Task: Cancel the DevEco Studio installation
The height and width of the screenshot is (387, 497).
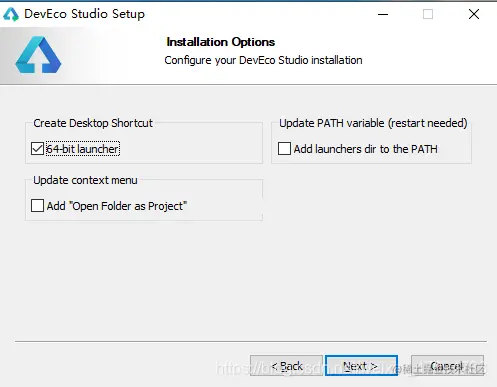Action: 447,366
